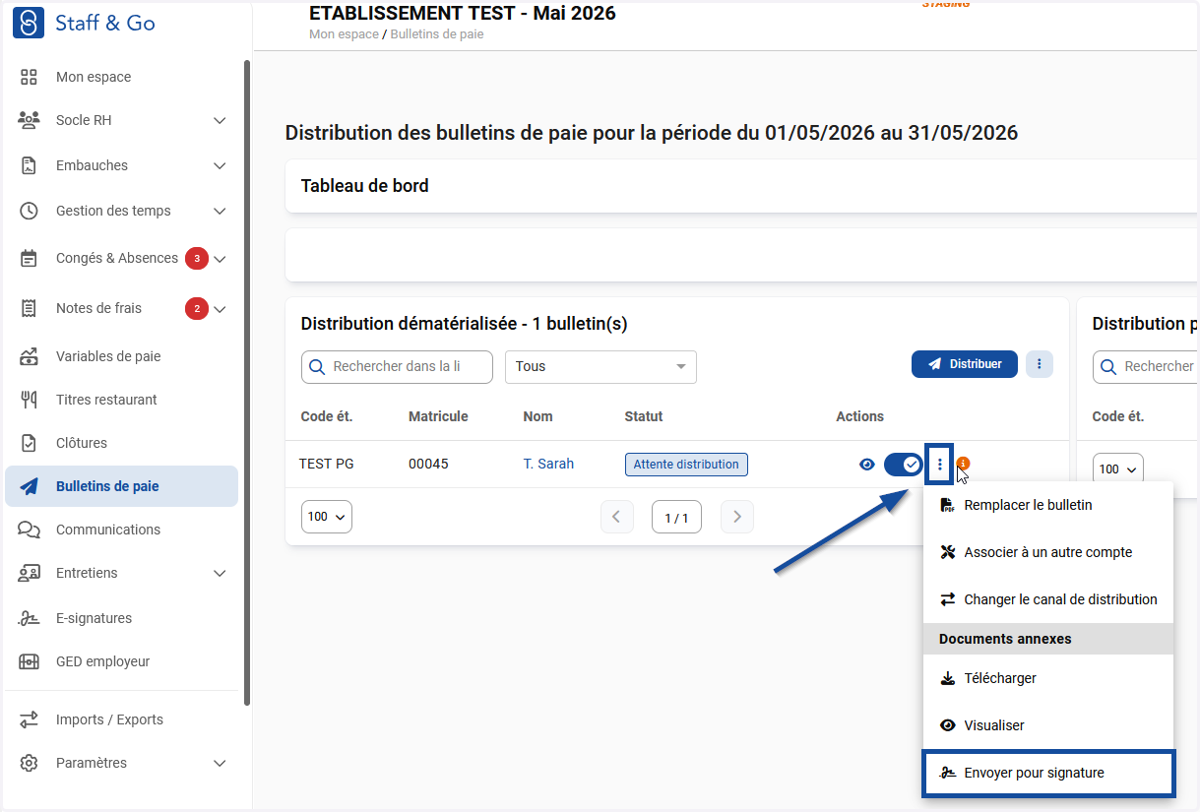Select Associer à un autre compte
This screenshot has width=1200, height=812.
pyautogui.click(x=1047, y=552)
